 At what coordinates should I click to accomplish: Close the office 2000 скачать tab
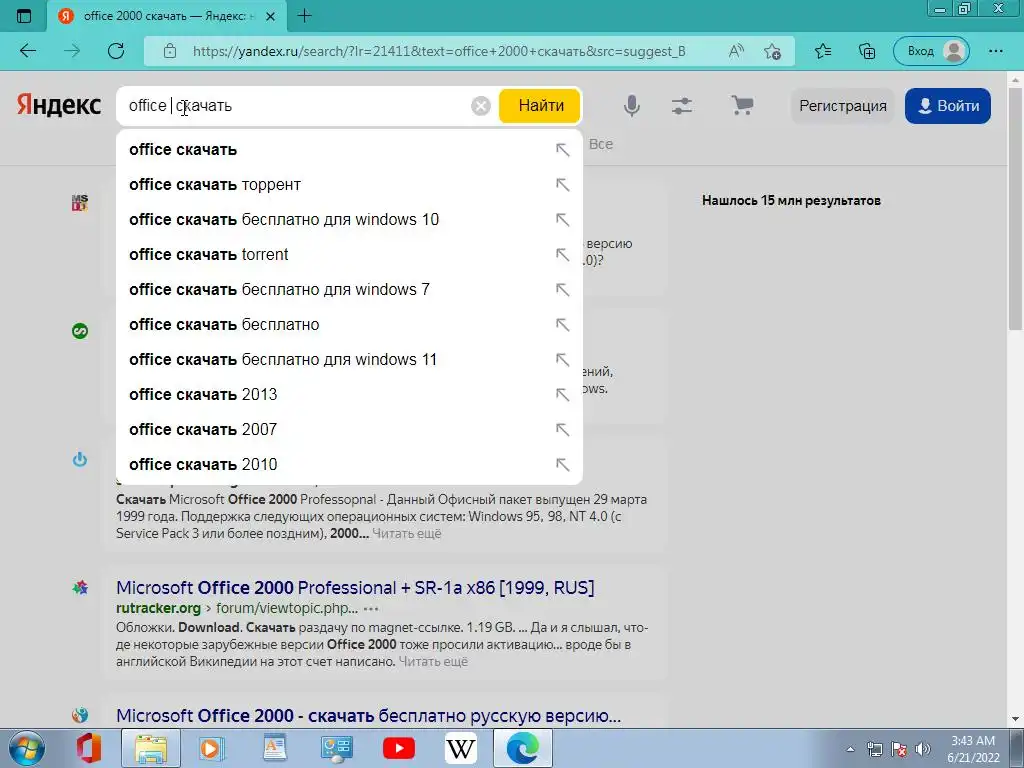pos(270,16)
